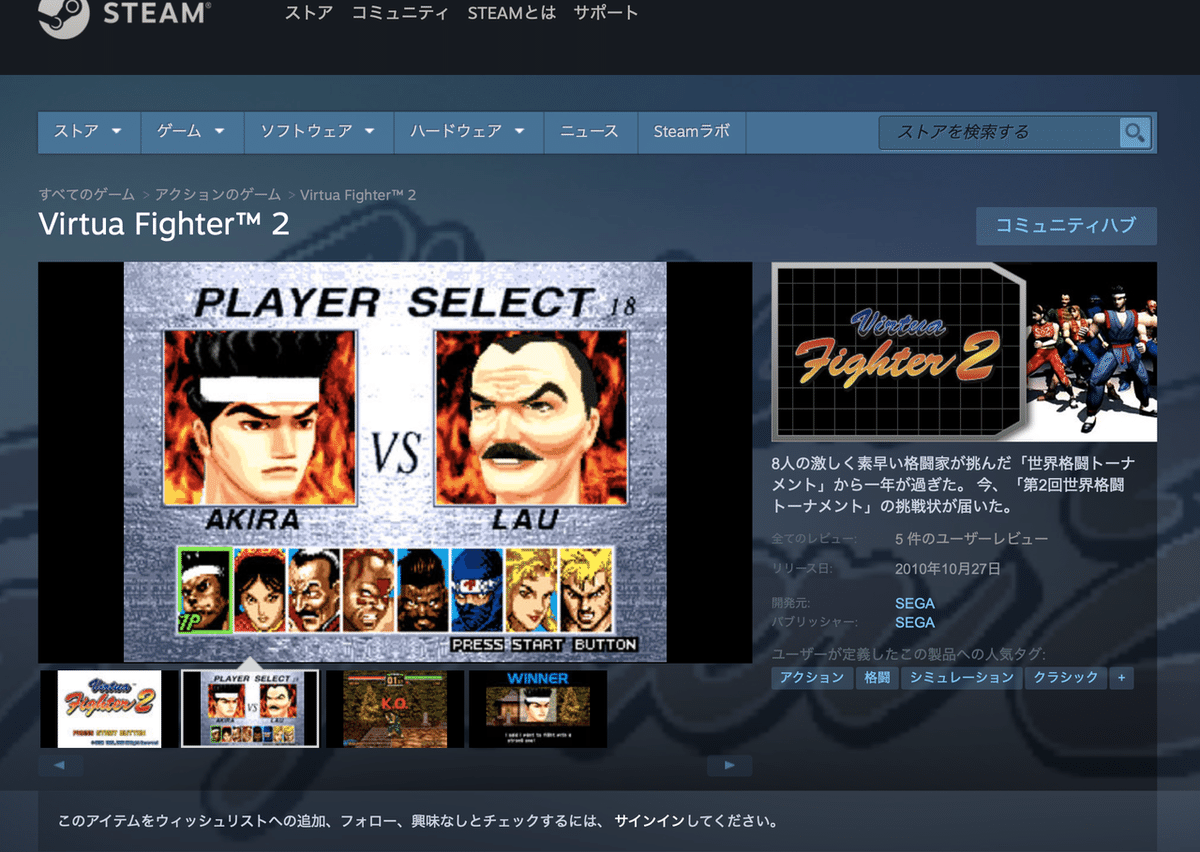Screen dimensions: 1200x852
Task: Open the Steamラボ tab
Action: [x=692, y=132]
